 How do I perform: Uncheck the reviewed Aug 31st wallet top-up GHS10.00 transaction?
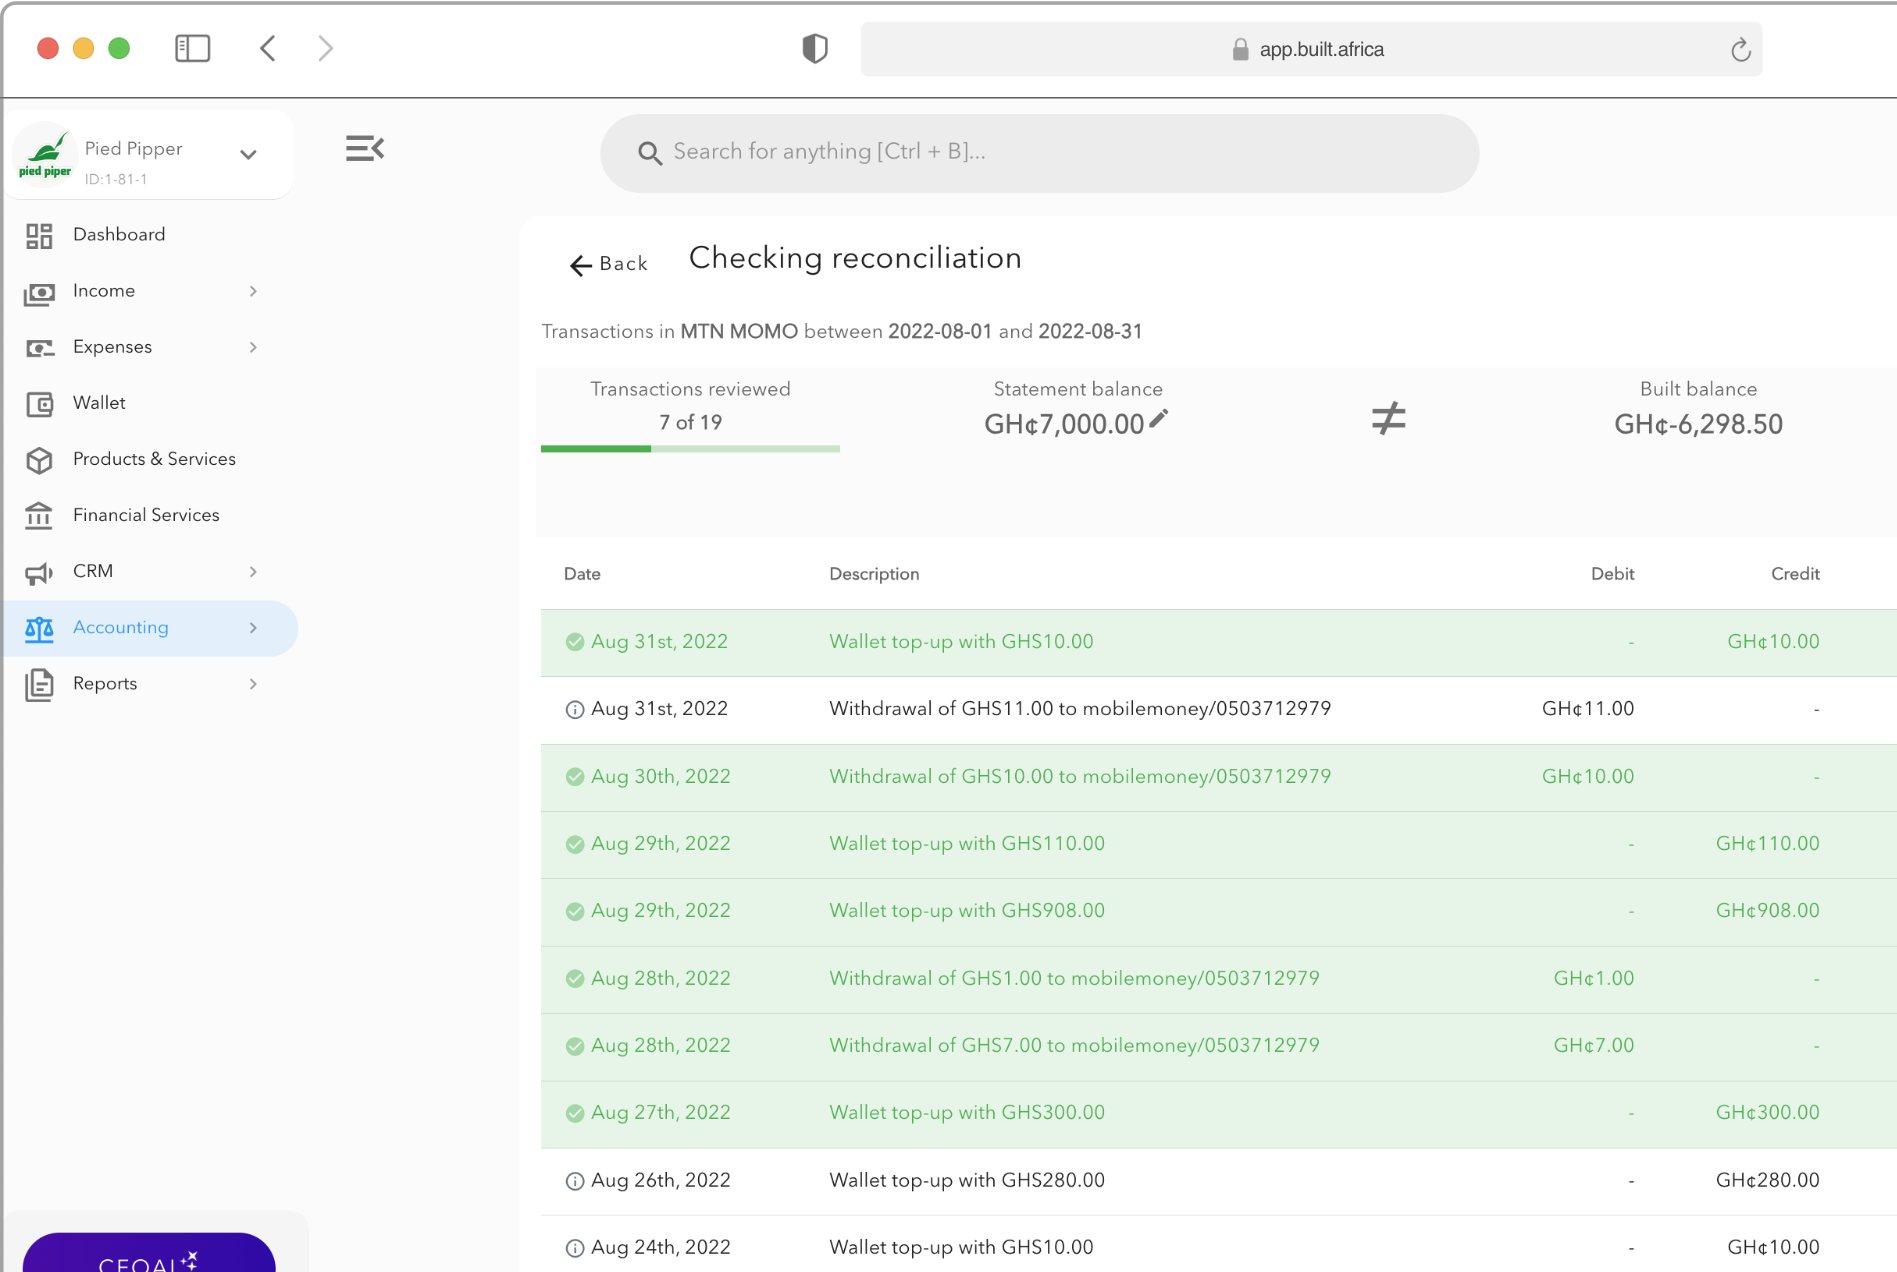click(575, 642)
